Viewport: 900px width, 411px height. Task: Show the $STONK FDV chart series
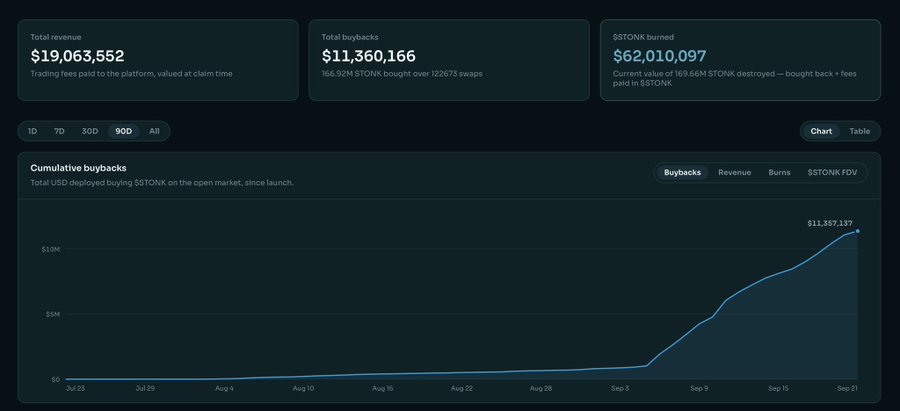point(832,172)
